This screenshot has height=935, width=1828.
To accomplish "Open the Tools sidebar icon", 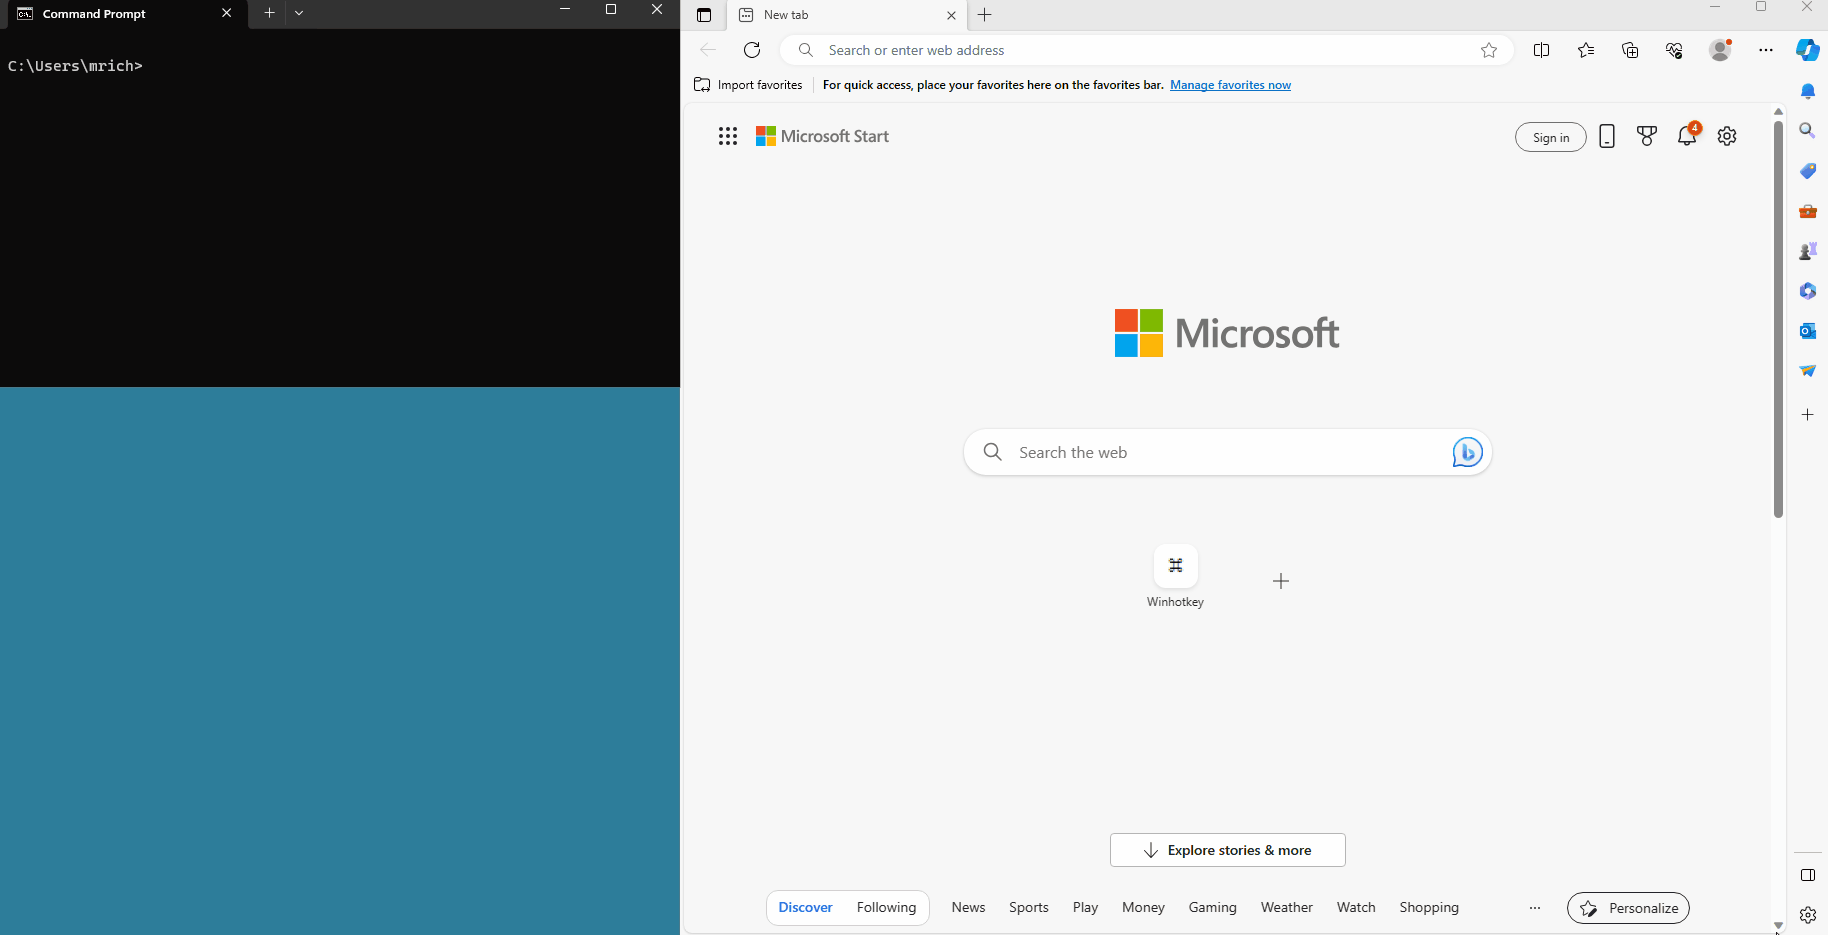I will click(1807, 211).
